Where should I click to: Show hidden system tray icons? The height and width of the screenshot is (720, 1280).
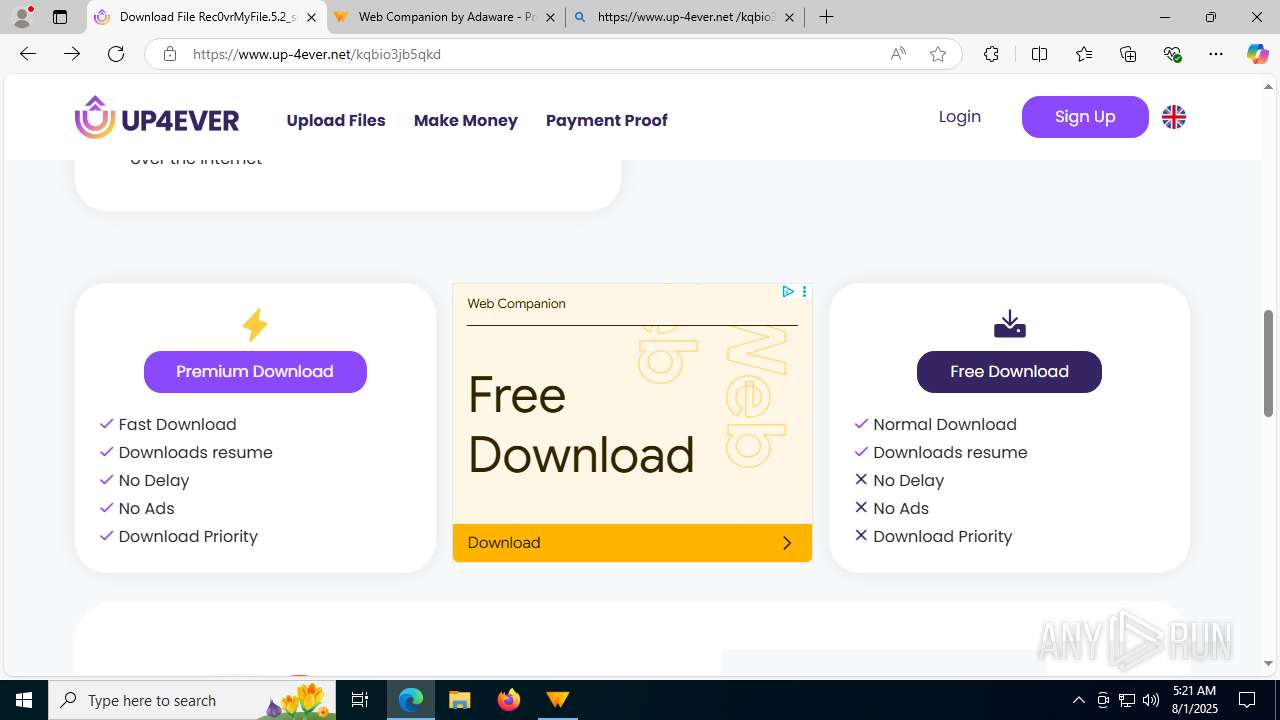coord(1078,700)
